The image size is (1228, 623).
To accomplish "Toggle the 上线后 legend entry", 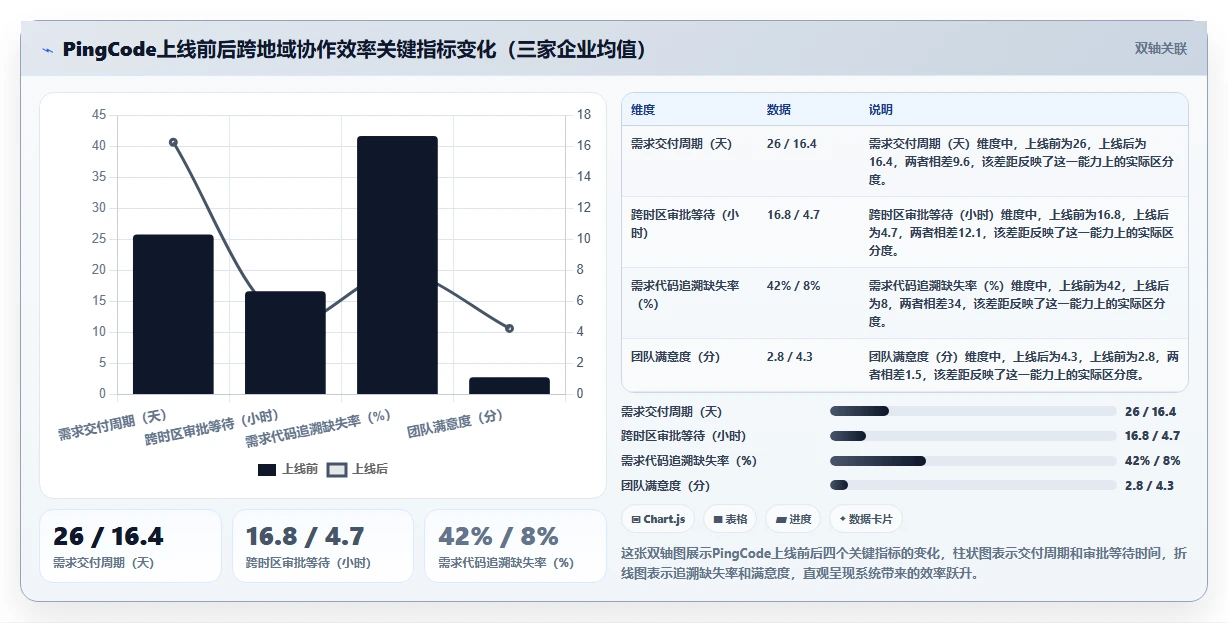I will (358, 469).
